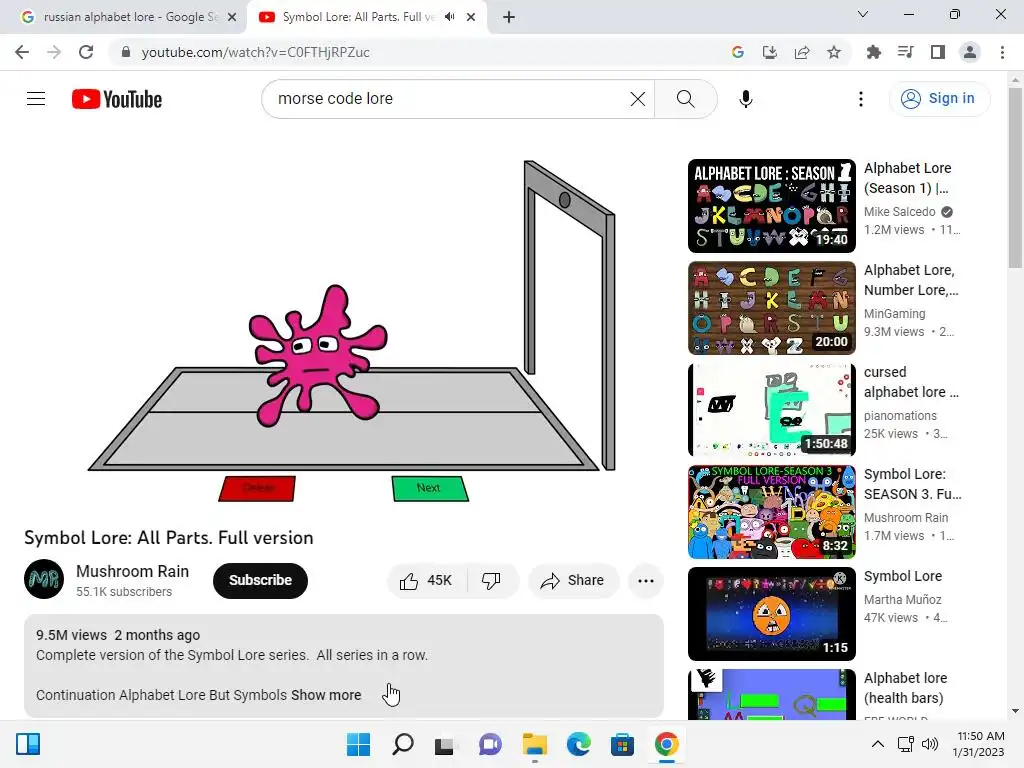Open the tab search dropdown chevron
The width and height of the screenshot is (1024, 768).
(x=863, y=14)
